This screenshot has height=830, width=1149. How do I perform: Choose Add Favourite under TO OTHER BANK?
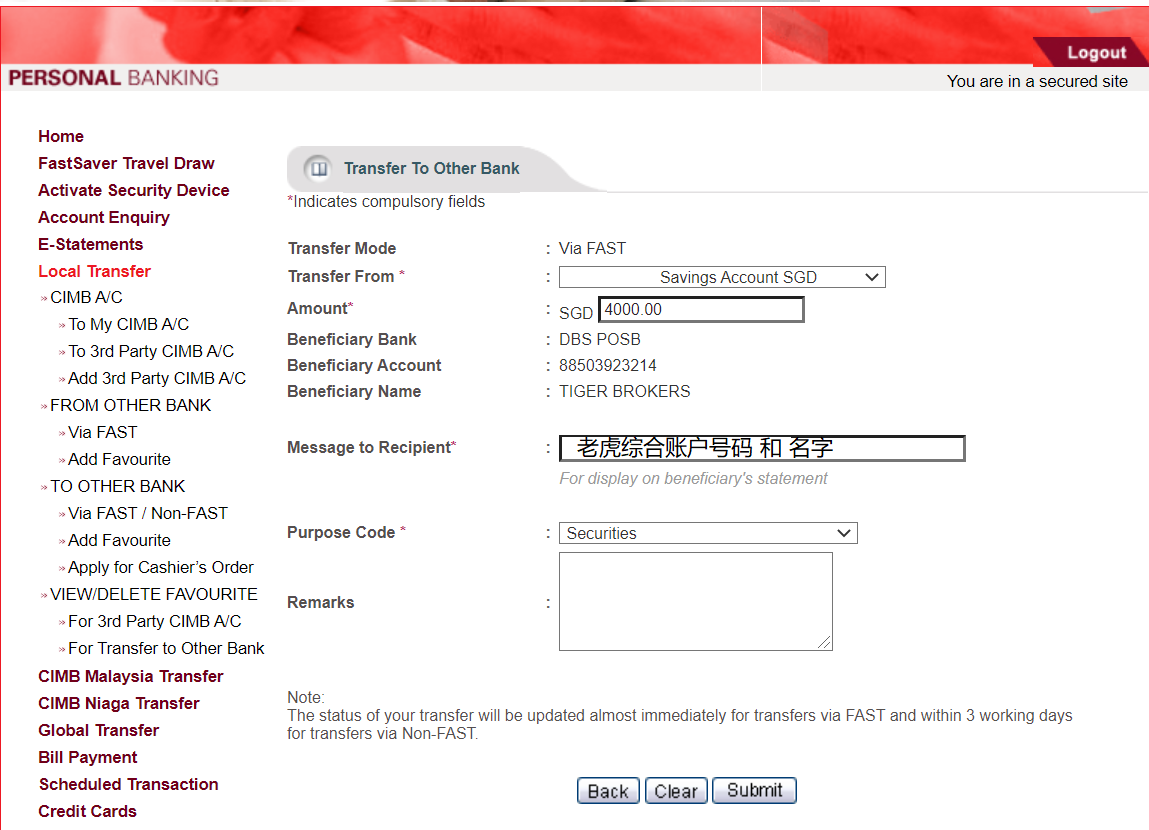click(119, 541)
